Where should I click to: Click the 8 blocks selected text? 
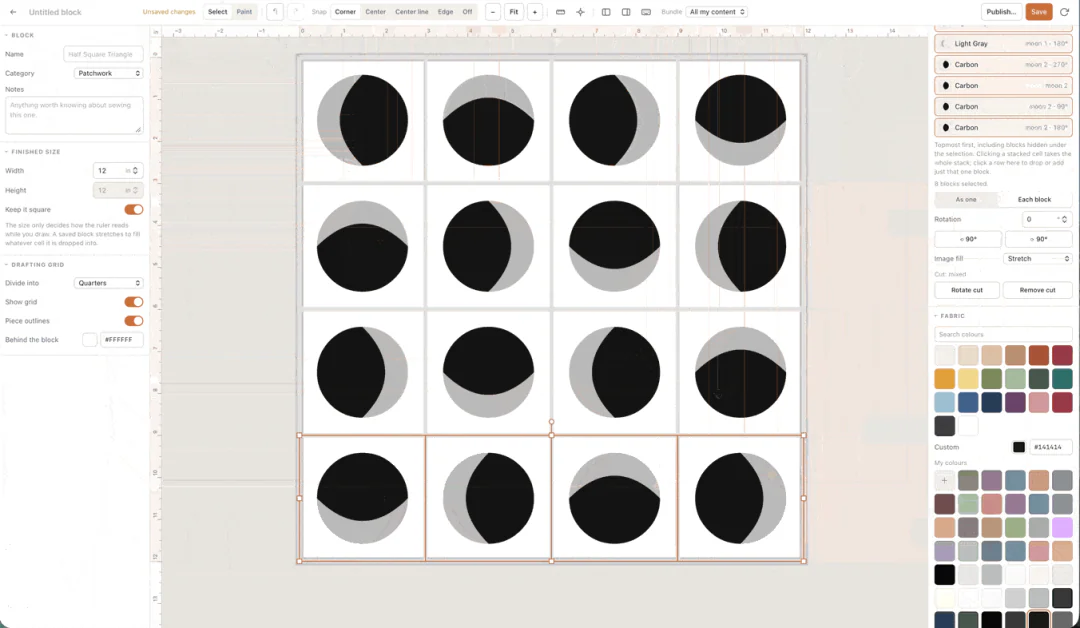tap(960, 184)
